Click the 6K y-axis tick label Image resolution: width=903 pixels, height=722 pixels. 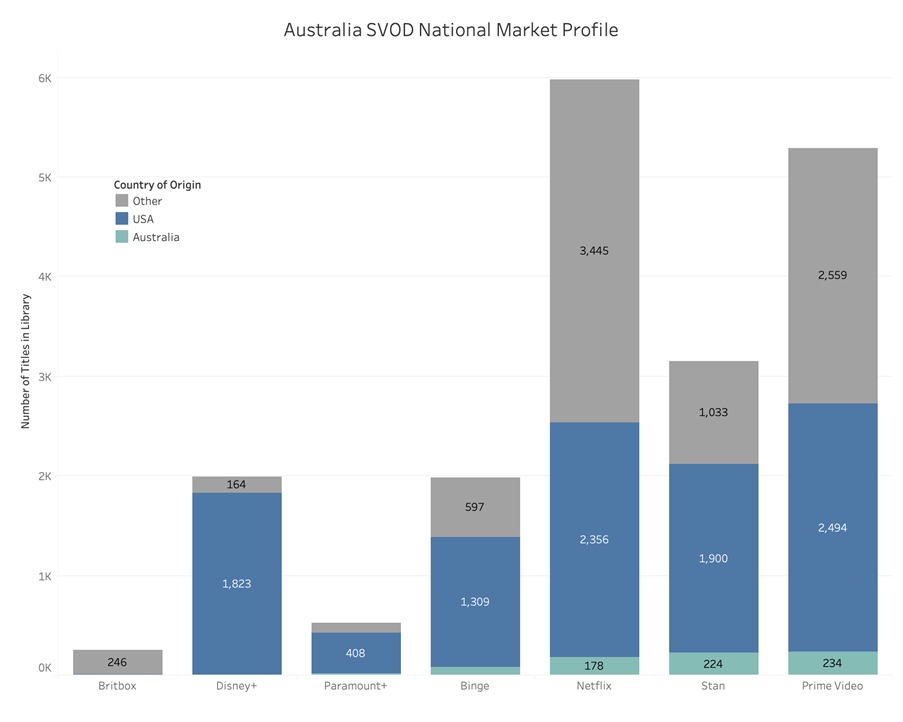click(45, 78)
